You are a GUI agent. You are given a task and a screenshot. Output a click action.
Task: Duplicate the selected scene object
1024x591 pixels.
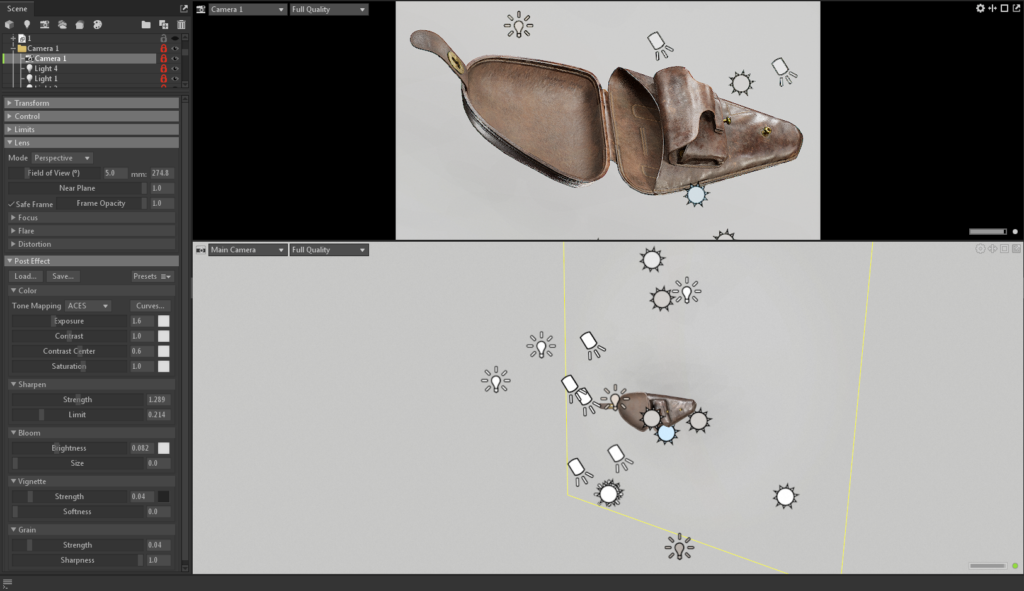pos(163,24)
